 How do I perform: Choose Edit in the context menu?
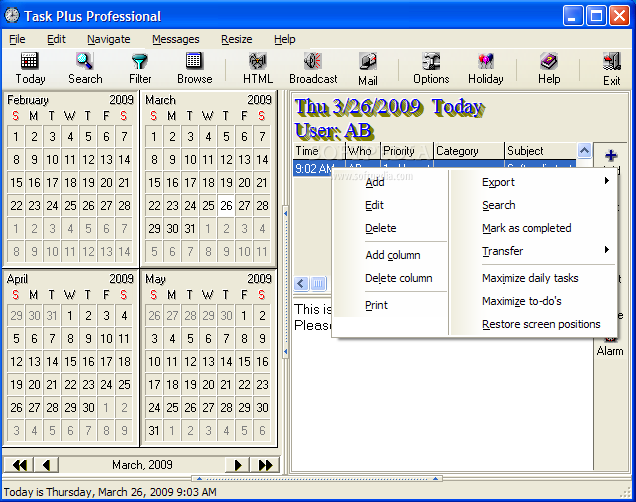(x=390, y=205)
